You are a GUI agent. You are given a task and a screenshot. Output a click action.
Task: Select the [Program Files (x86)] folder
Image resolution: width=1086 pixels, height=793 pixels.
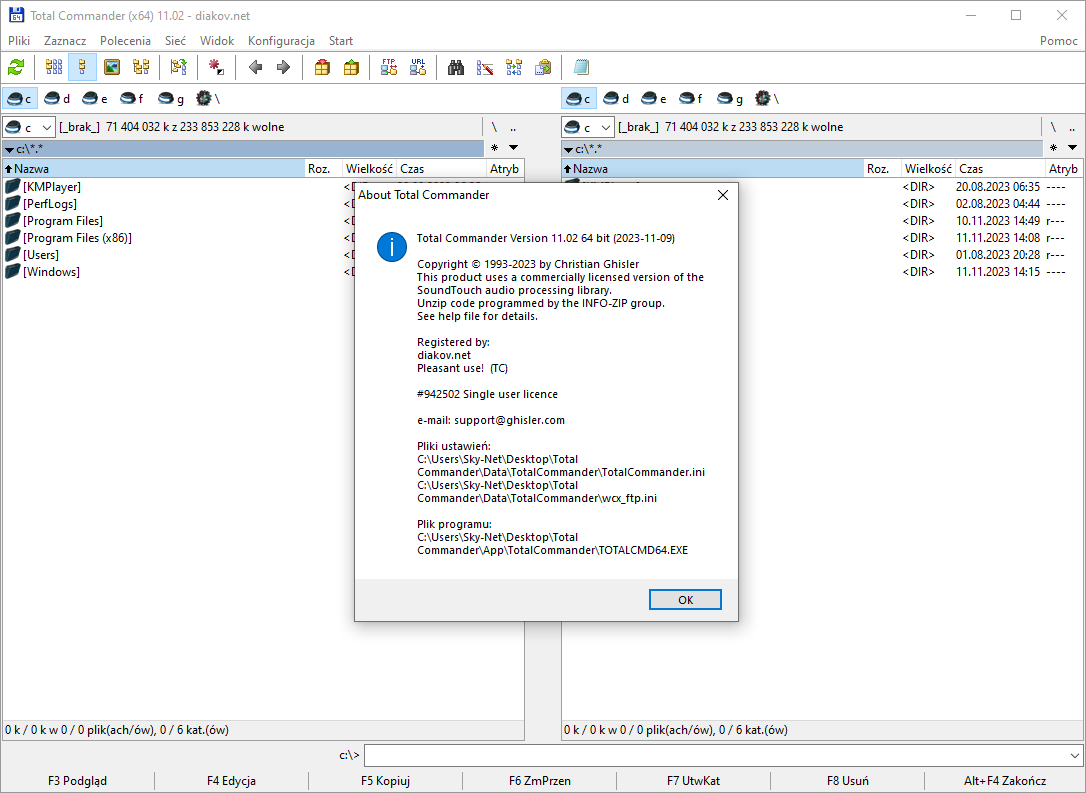tap(77, 238)
